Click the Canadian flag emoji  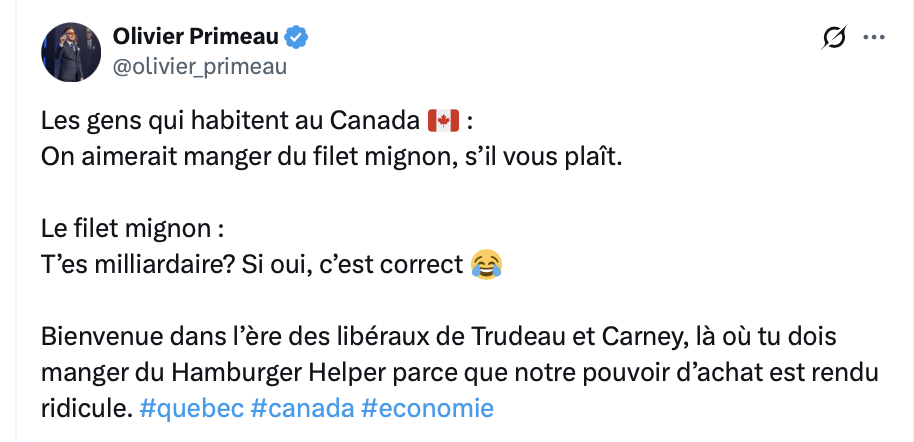442,122
